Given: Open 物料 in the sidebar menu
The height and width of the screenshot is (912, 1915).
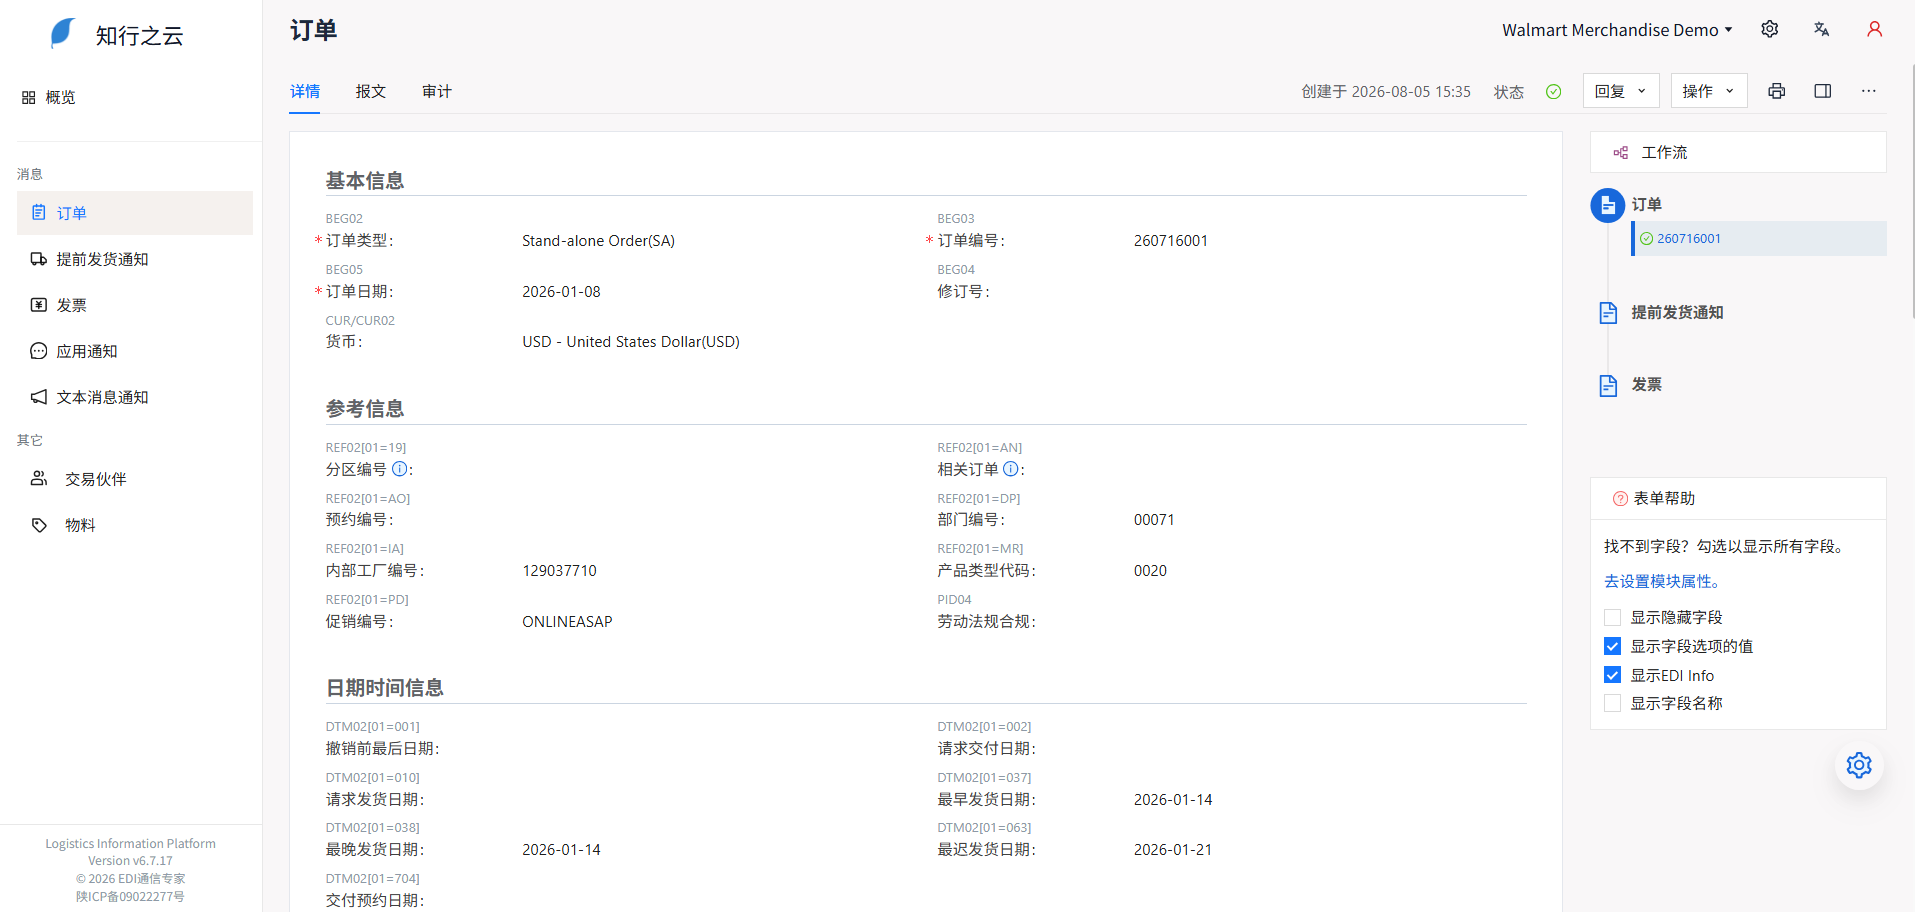Looking at the screenshot, I should [x=80, y=525].
